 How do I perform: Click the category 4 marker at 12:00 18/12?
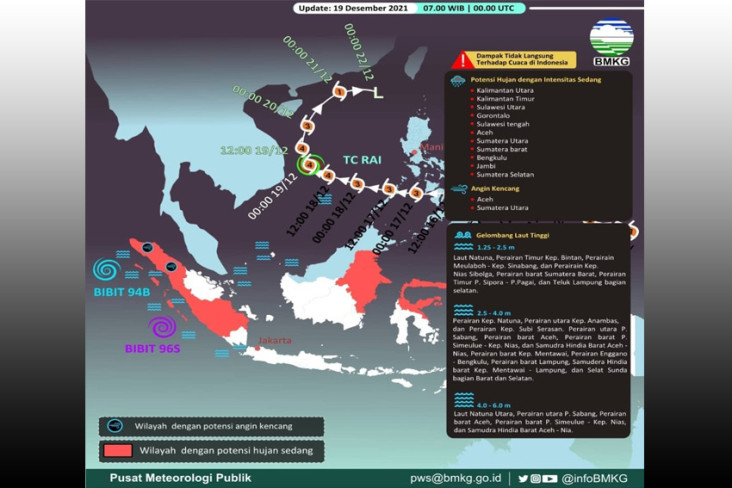point(329,176)
